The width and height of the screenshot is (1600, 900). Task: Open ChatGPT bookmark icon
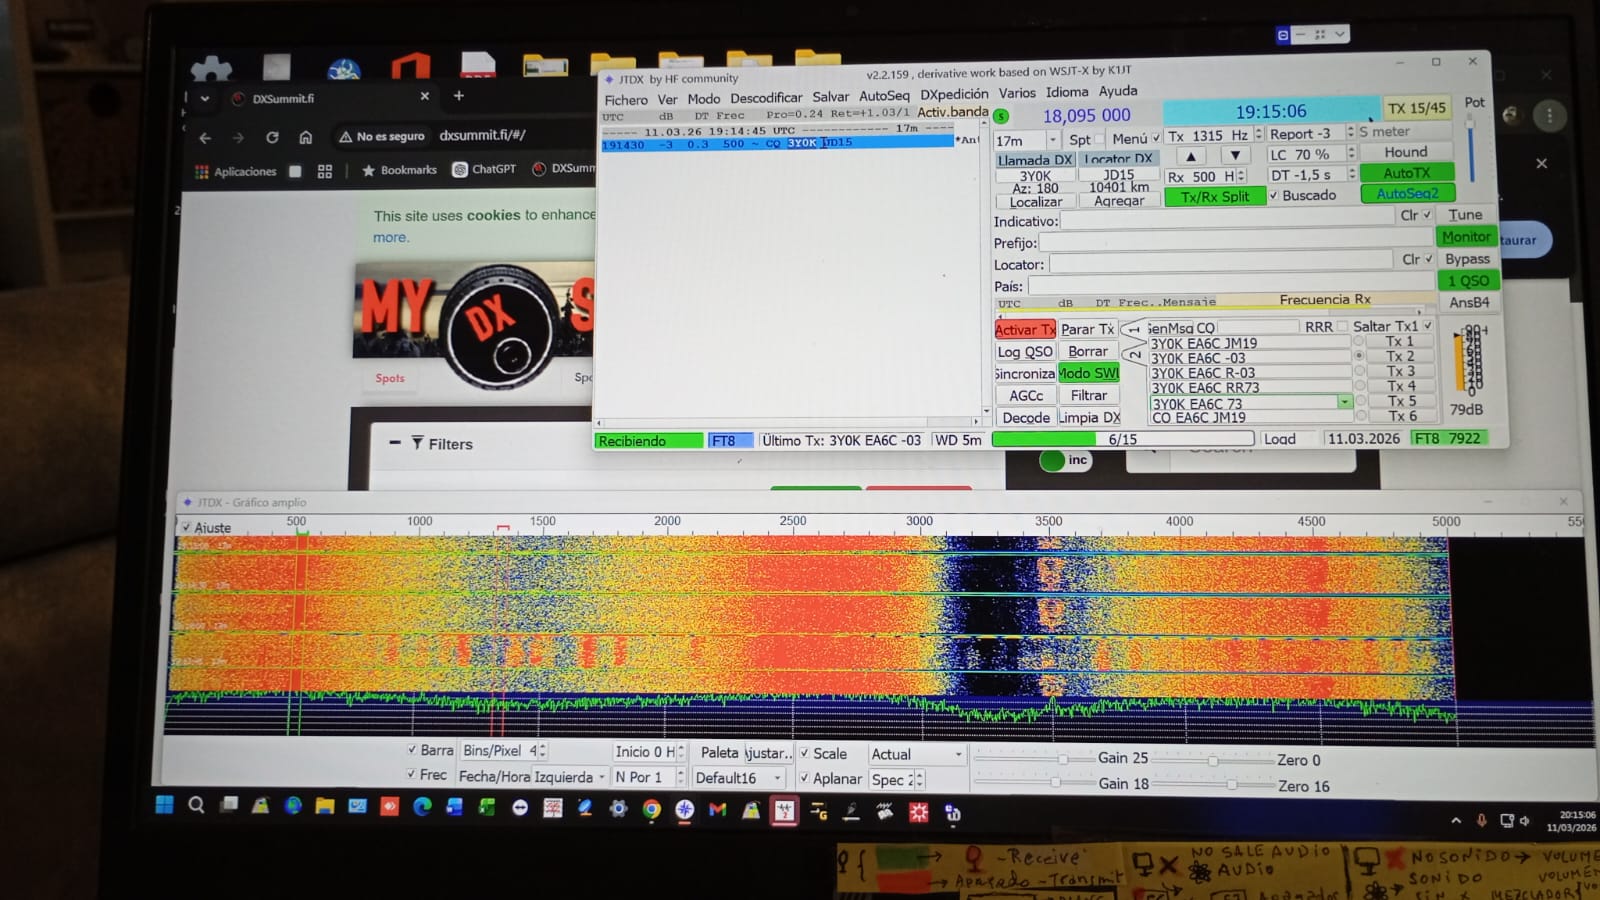[x=460, y=169]
